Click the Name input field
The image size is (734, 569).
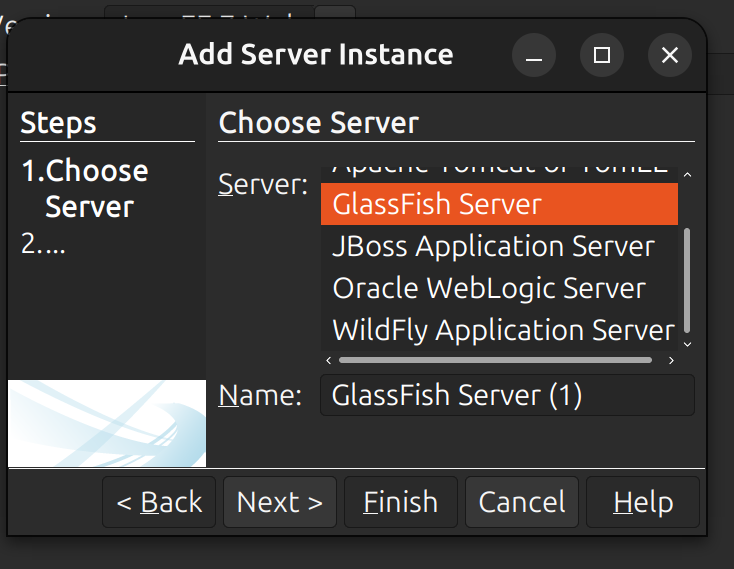(507, 395)
